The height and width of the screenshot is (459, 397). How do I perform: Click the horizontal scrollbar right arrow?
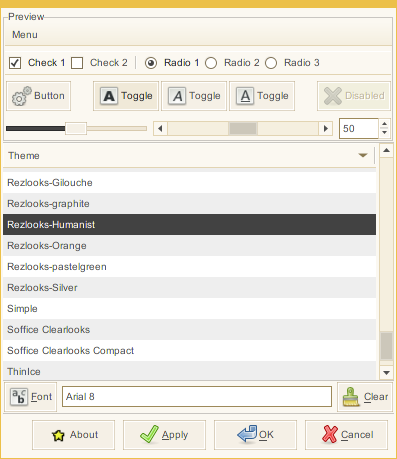point(325,128)
